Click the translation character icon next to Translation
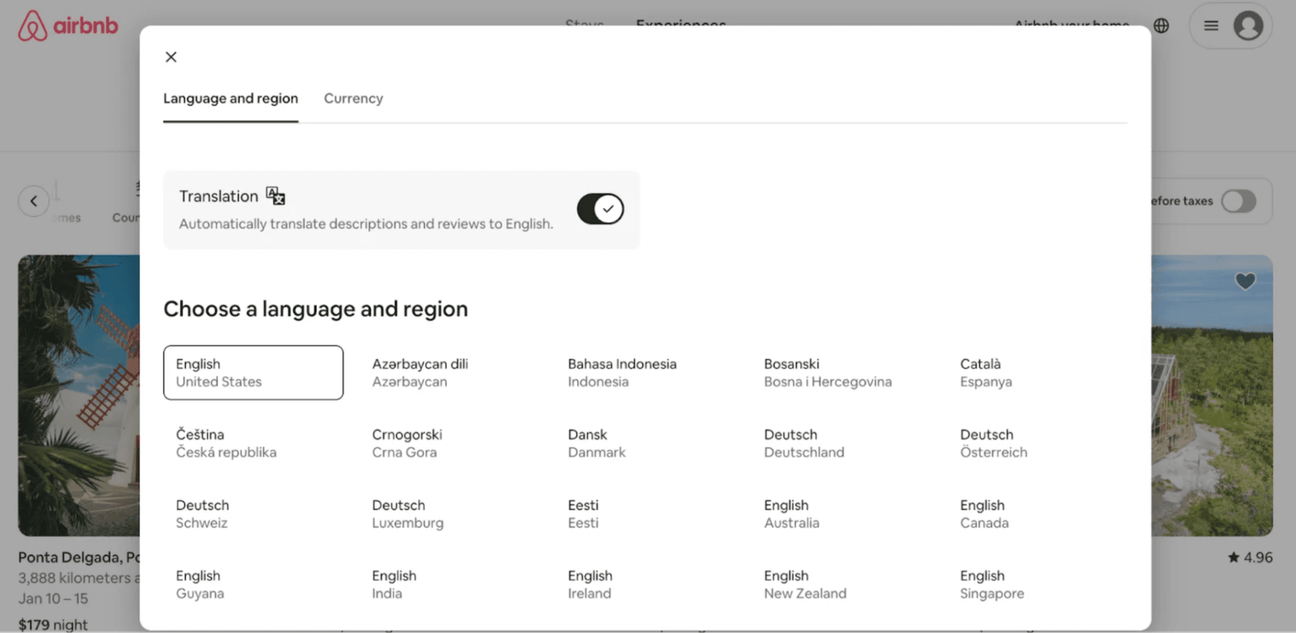Image resolution: width=1296 pixels, height=633 pixels. click(274, 195)
